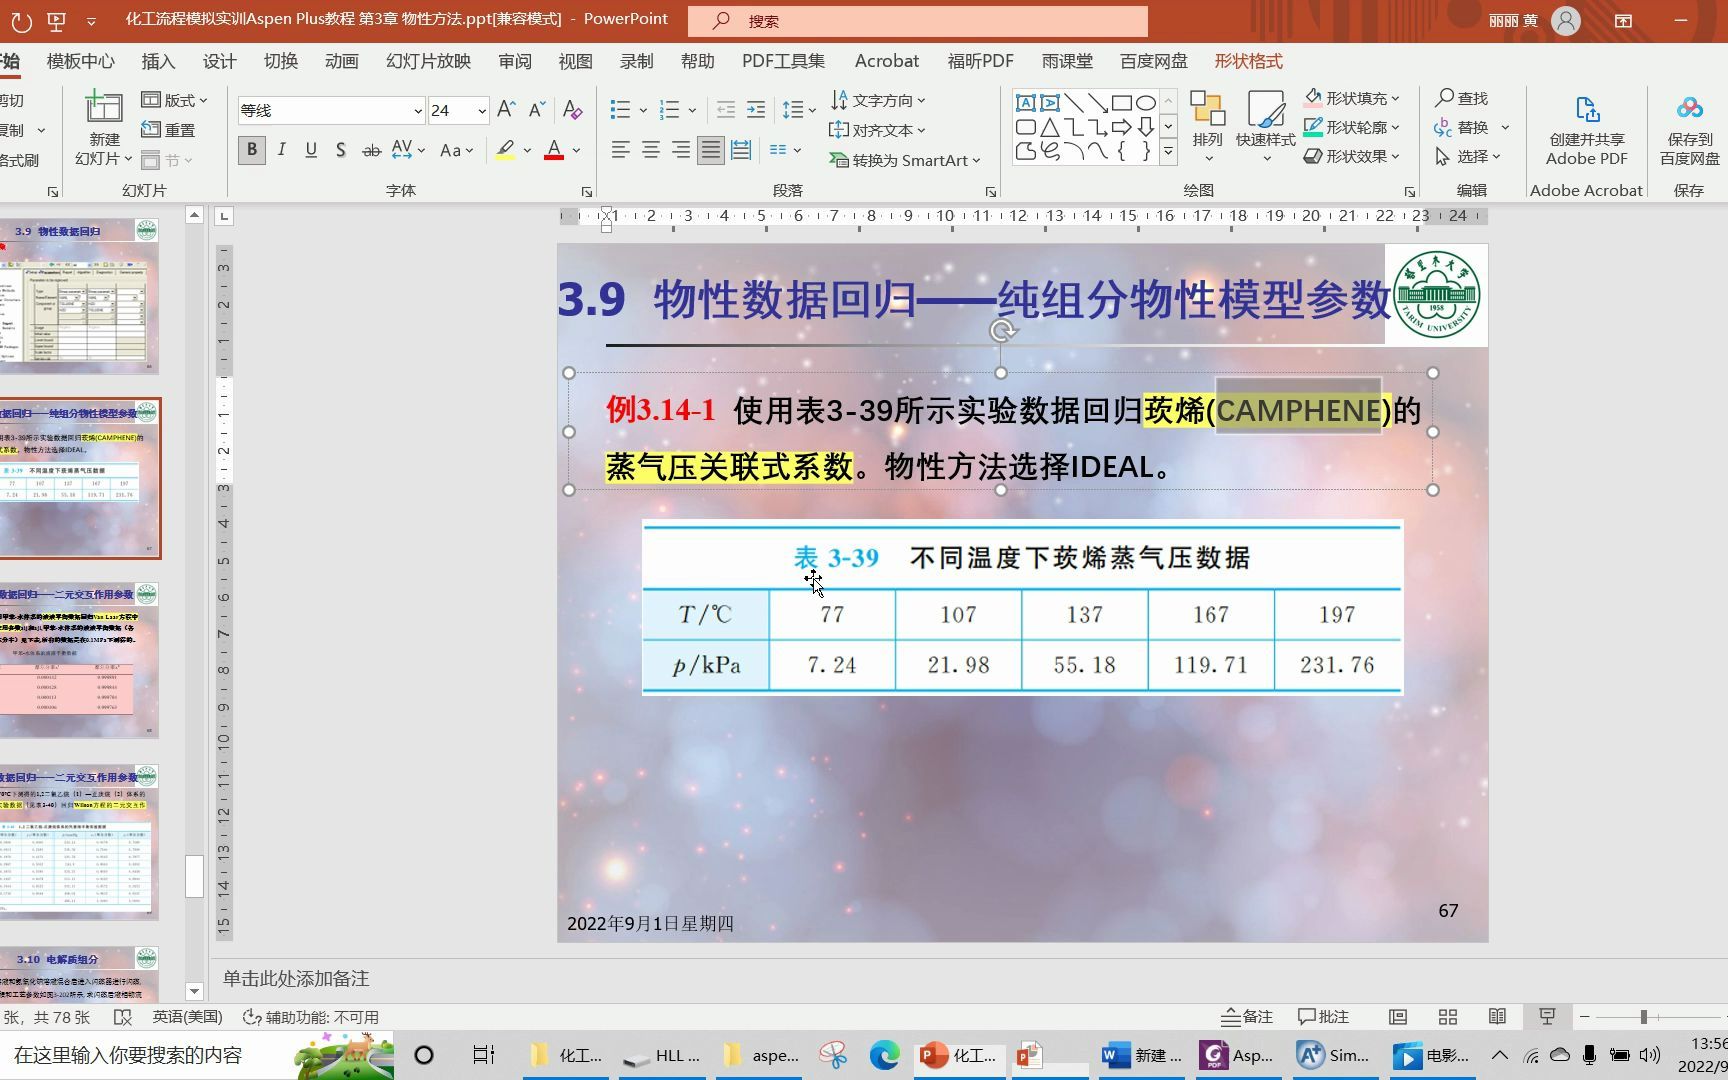Start slideshow from status bar icon
This screenshot has height=1080, width=1728.
click(x=1547, y=1016)
